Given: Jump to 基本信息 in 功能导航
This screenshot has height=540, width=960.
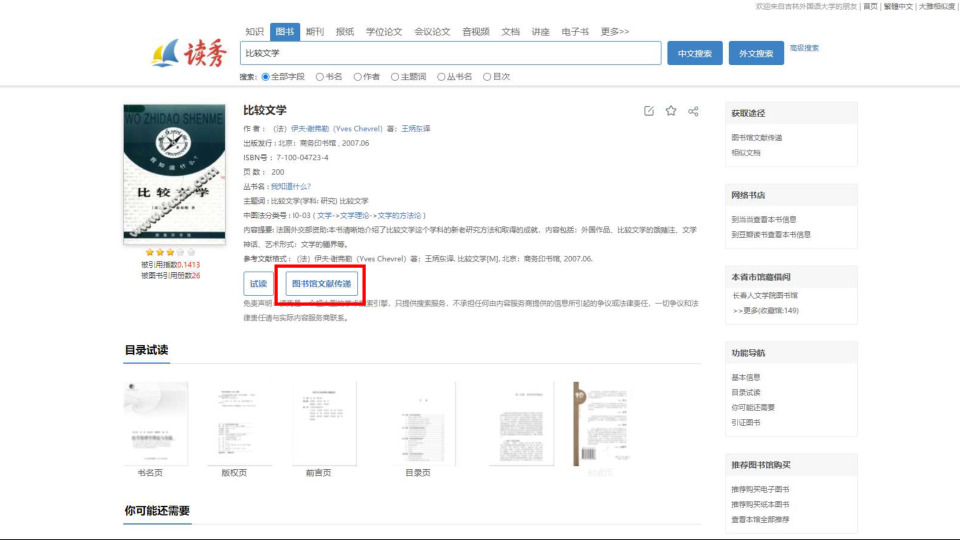Looking at the screenshot, I should pos(746,377).
